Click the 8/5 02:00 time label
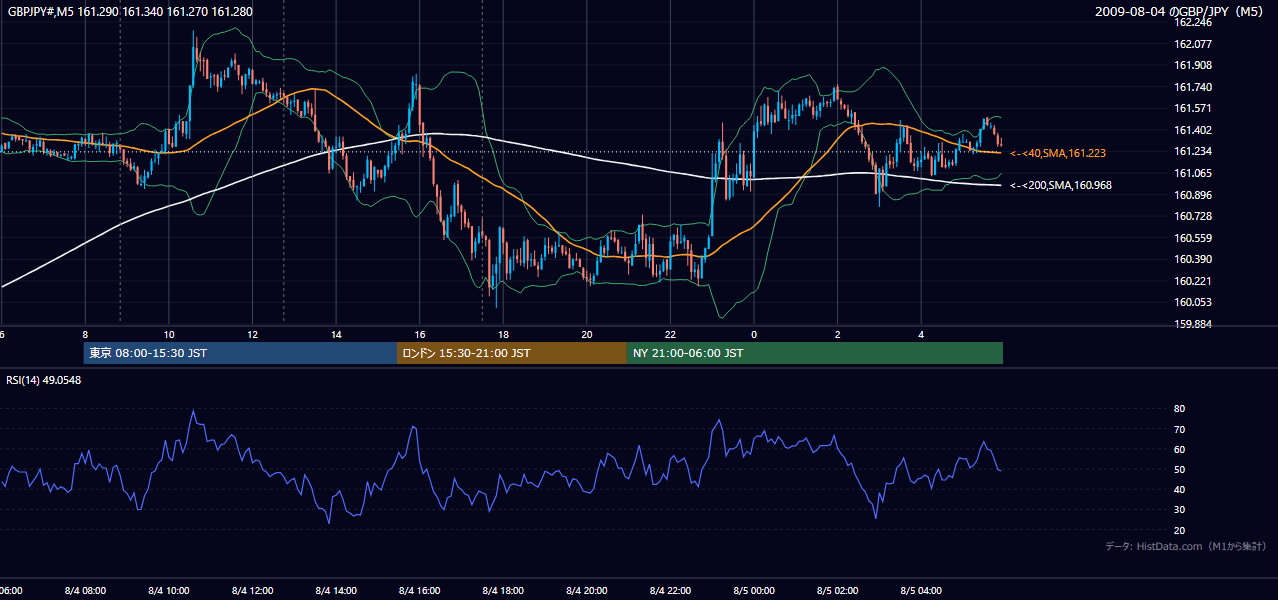The width and height of the screenshot is (1278, 600). 838,591
